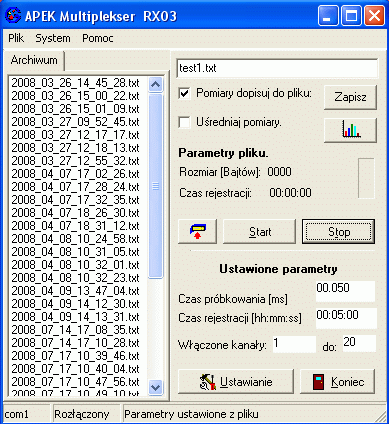Open the Plik menu
Viewport: 389px width, 424px height.
pos(16,38)
